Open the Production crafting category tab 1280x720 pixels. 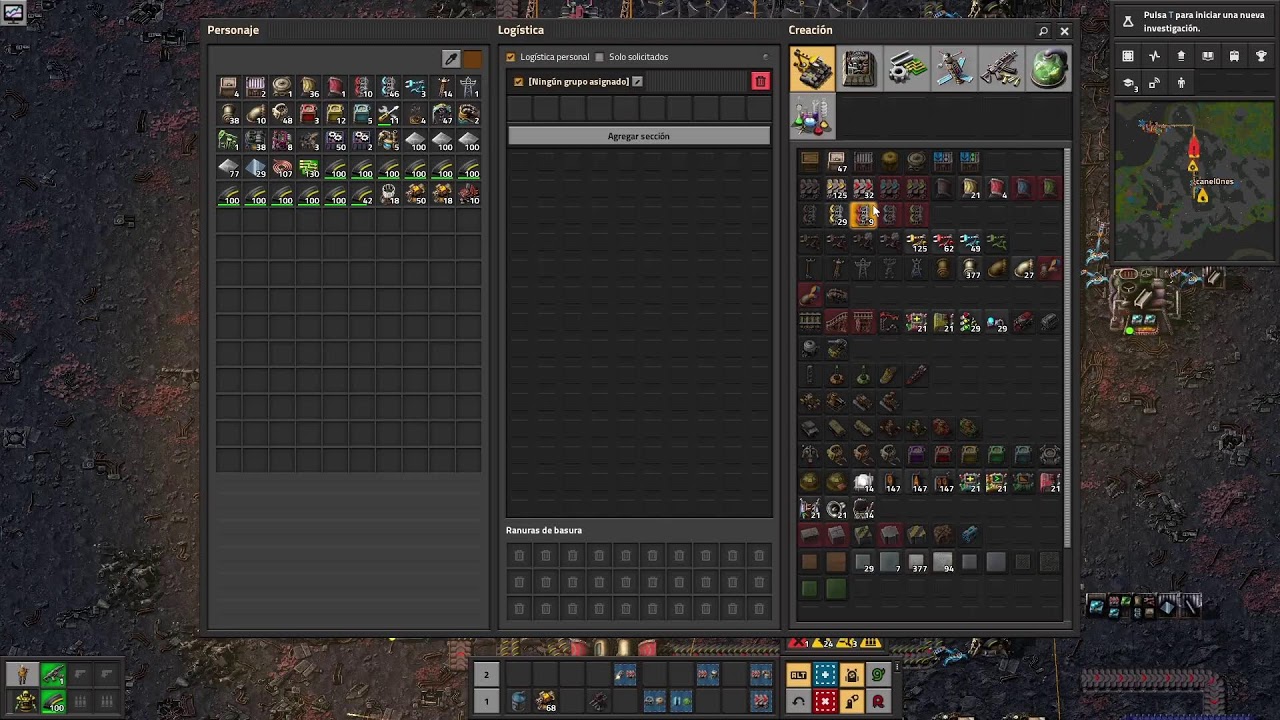point(860,69)
